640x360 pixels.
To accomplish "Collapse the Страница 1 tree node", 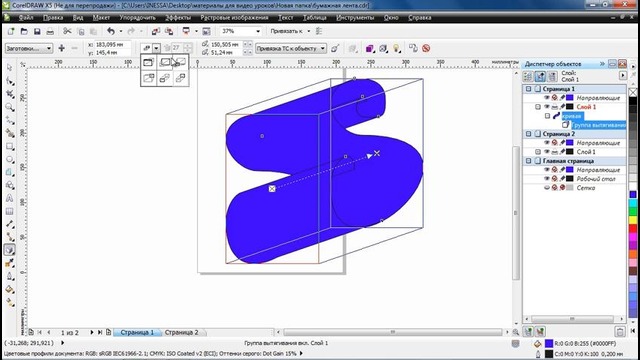I will (529, 89).
